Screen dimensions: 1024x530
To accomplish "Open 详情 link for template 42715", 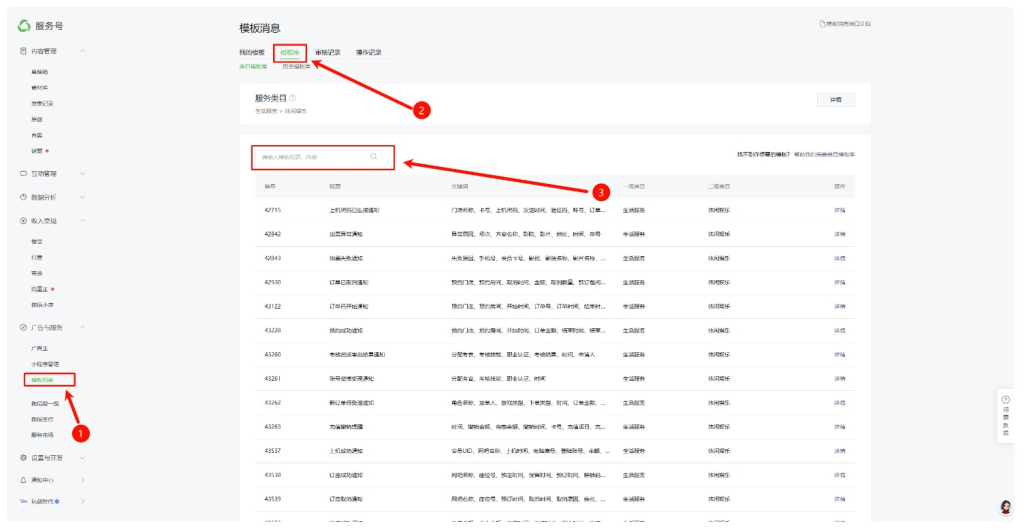I will click(x=840, y=210).
